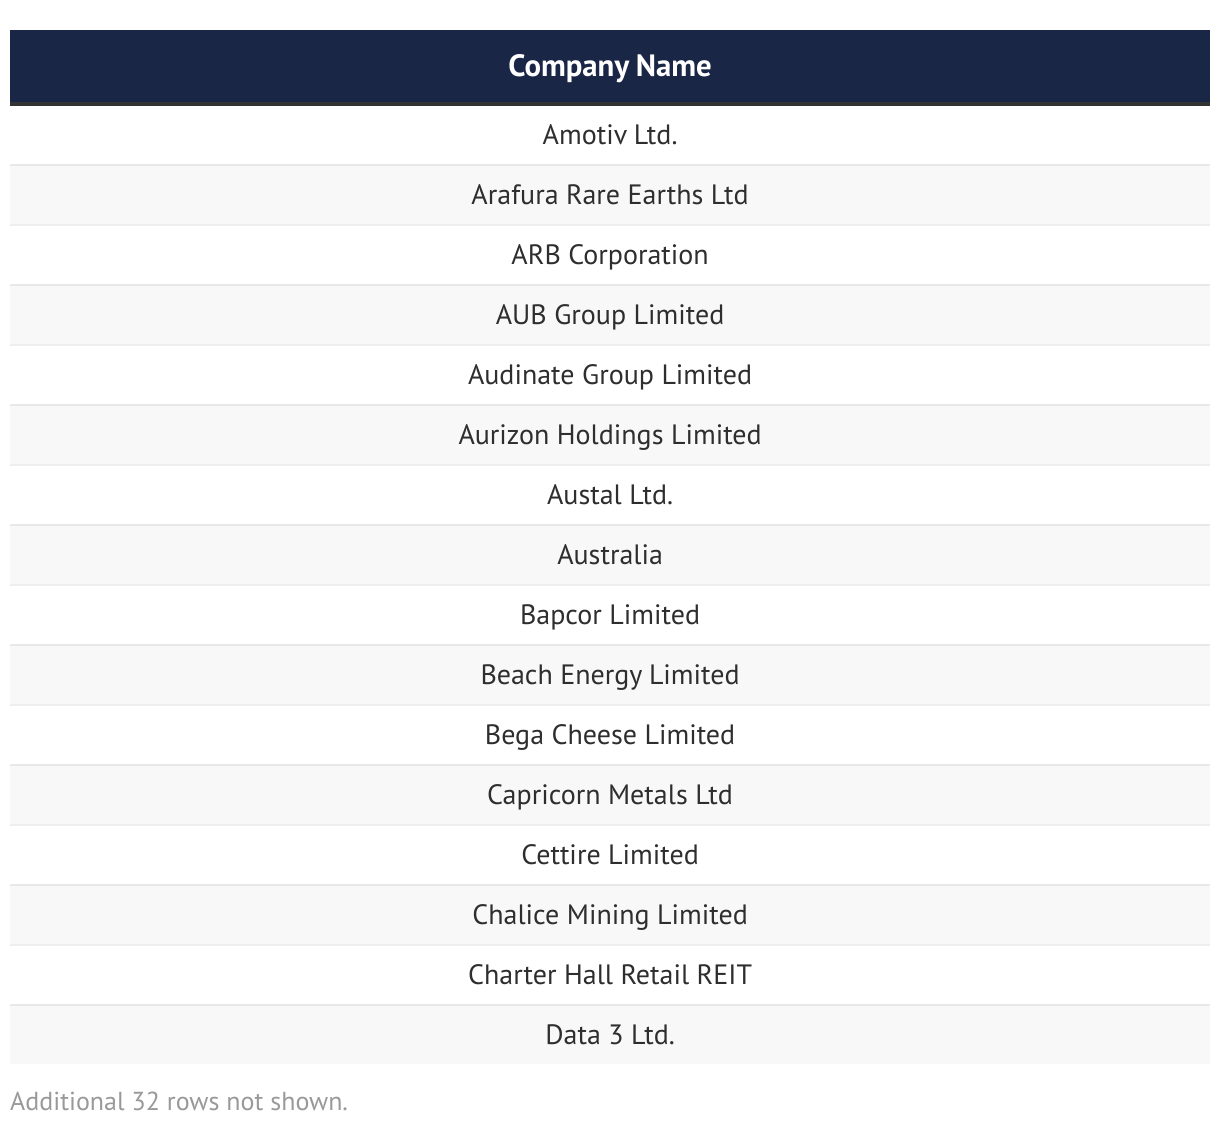The image size is (1220, 1130).
Task: Choose the Bega Cheese Limited entry
Action: (609, 735)
